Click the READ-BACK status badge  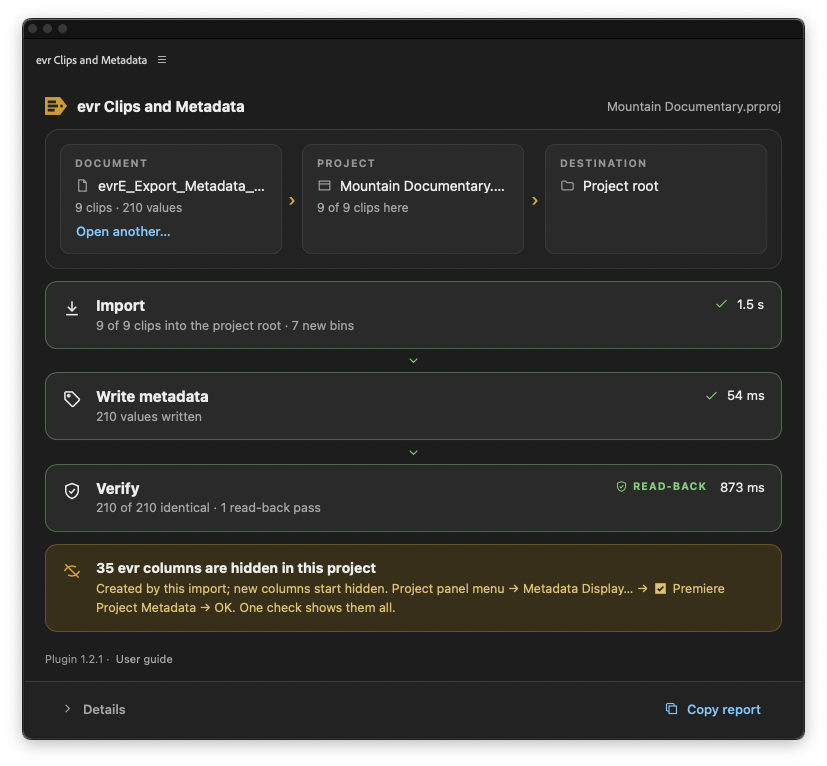click(x=661, y=486)
